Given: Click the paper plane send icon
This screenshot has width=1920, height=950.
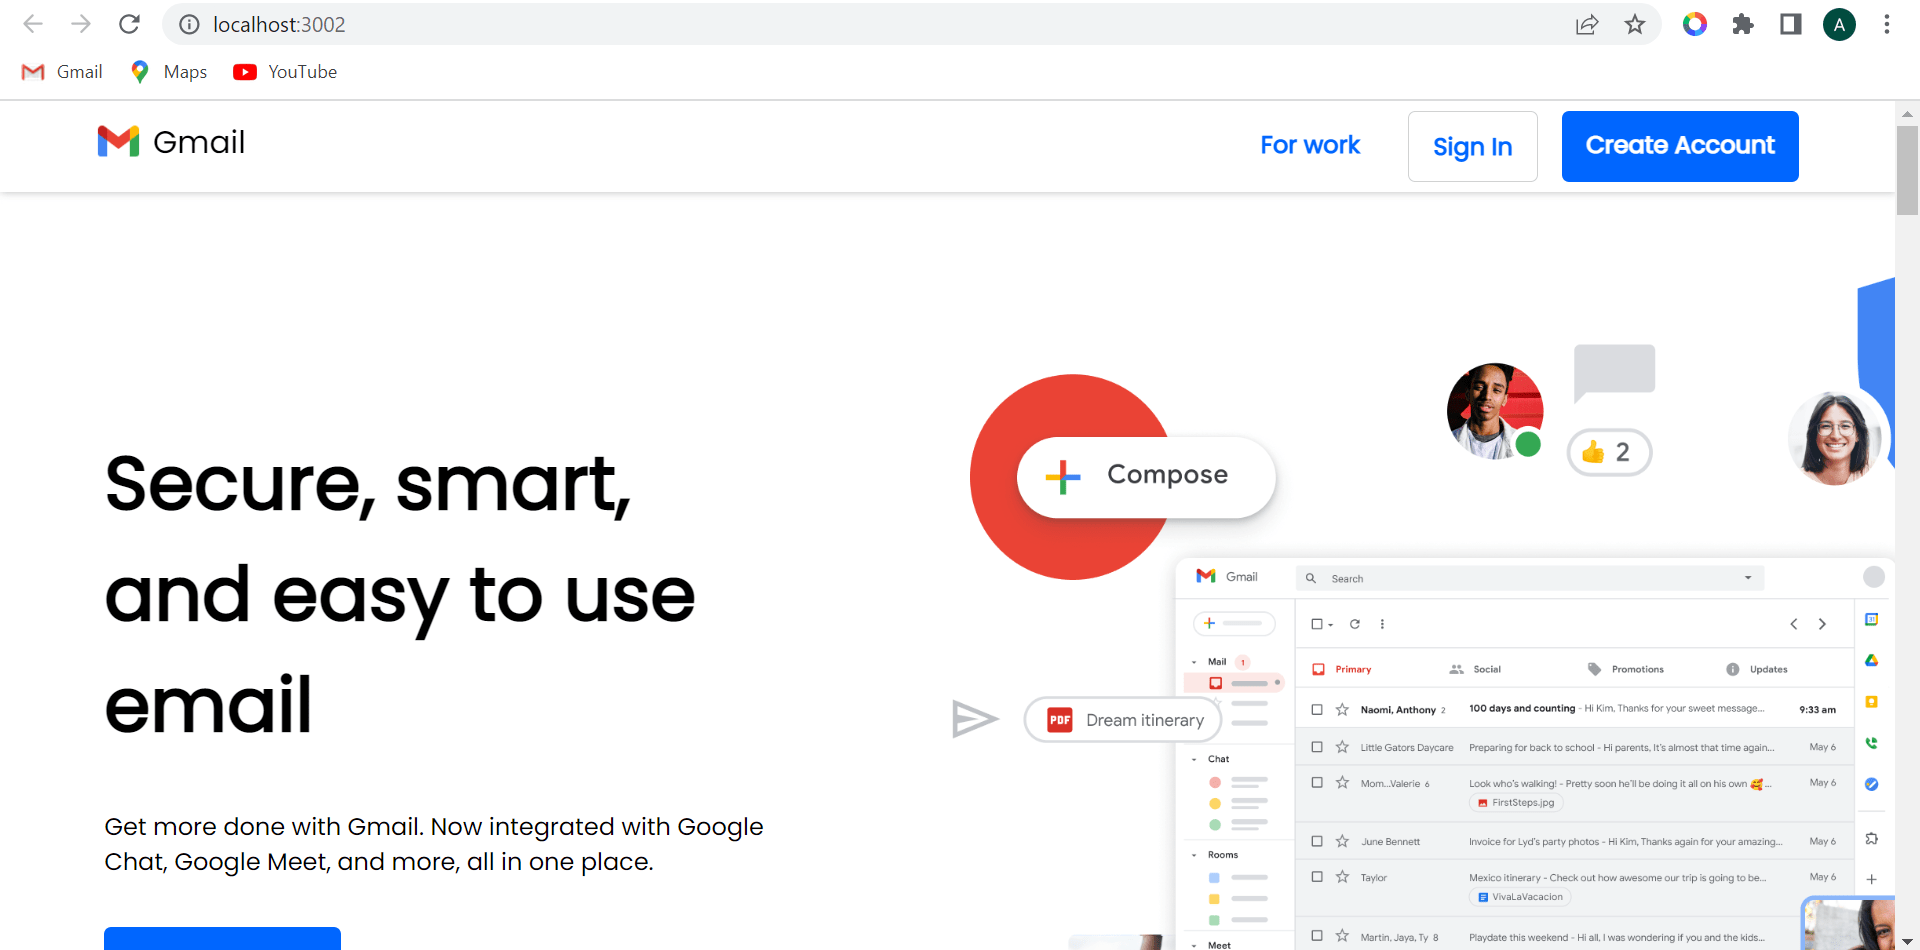Looking at the screenshot, I should coord(975,719).
